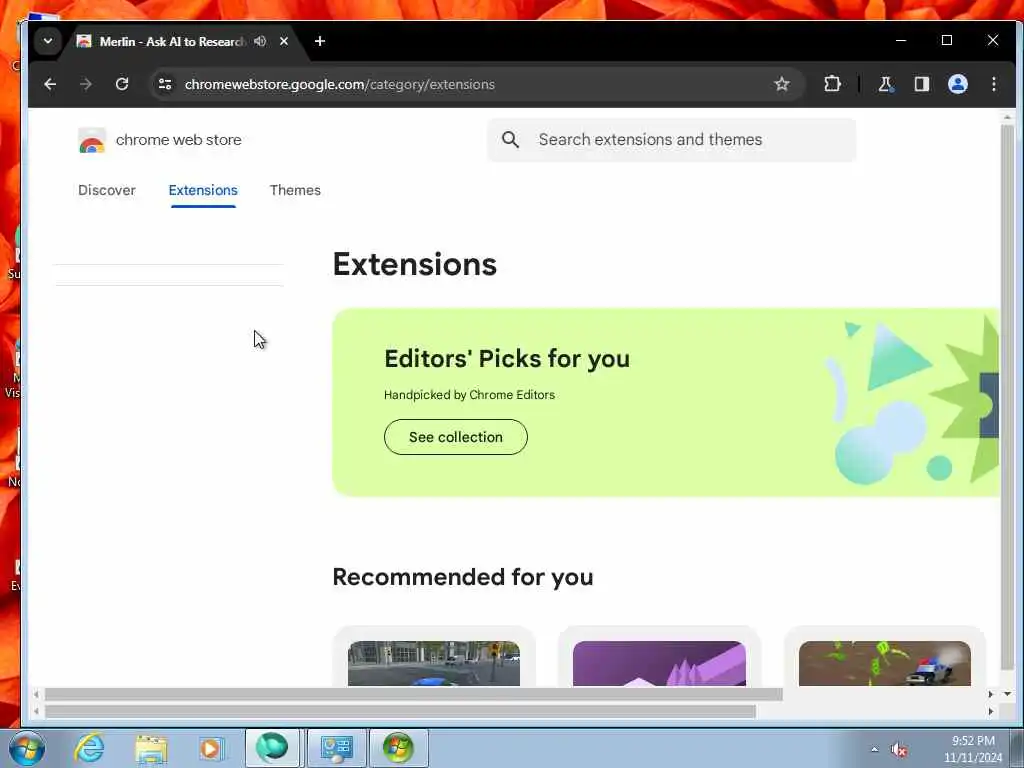View site information icon in address bar
The image size is (1024, 768).
[x=165, y=84]
